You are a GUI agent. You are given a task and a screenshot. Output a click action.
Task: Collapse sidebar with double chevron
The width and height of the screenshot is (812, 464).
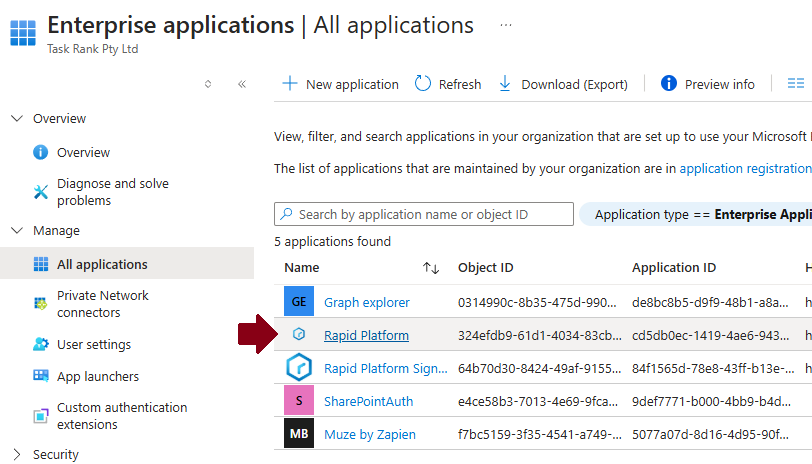click(x=242, y=84)
